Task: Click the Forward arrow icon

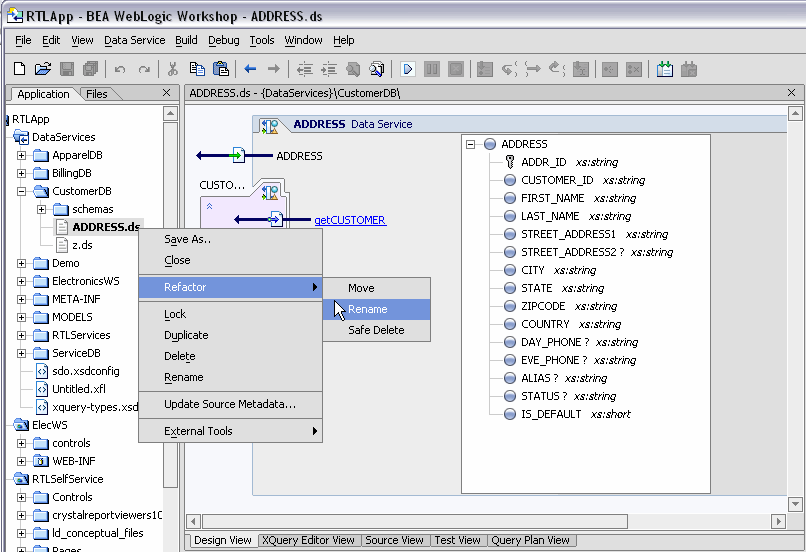Action: point(274,69)
